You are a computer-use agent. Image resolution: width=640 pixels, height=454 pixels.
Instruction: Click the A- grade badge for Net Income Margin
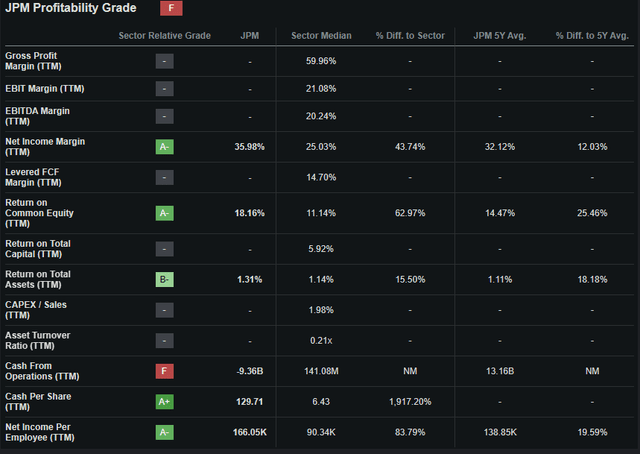click(164, 147)
